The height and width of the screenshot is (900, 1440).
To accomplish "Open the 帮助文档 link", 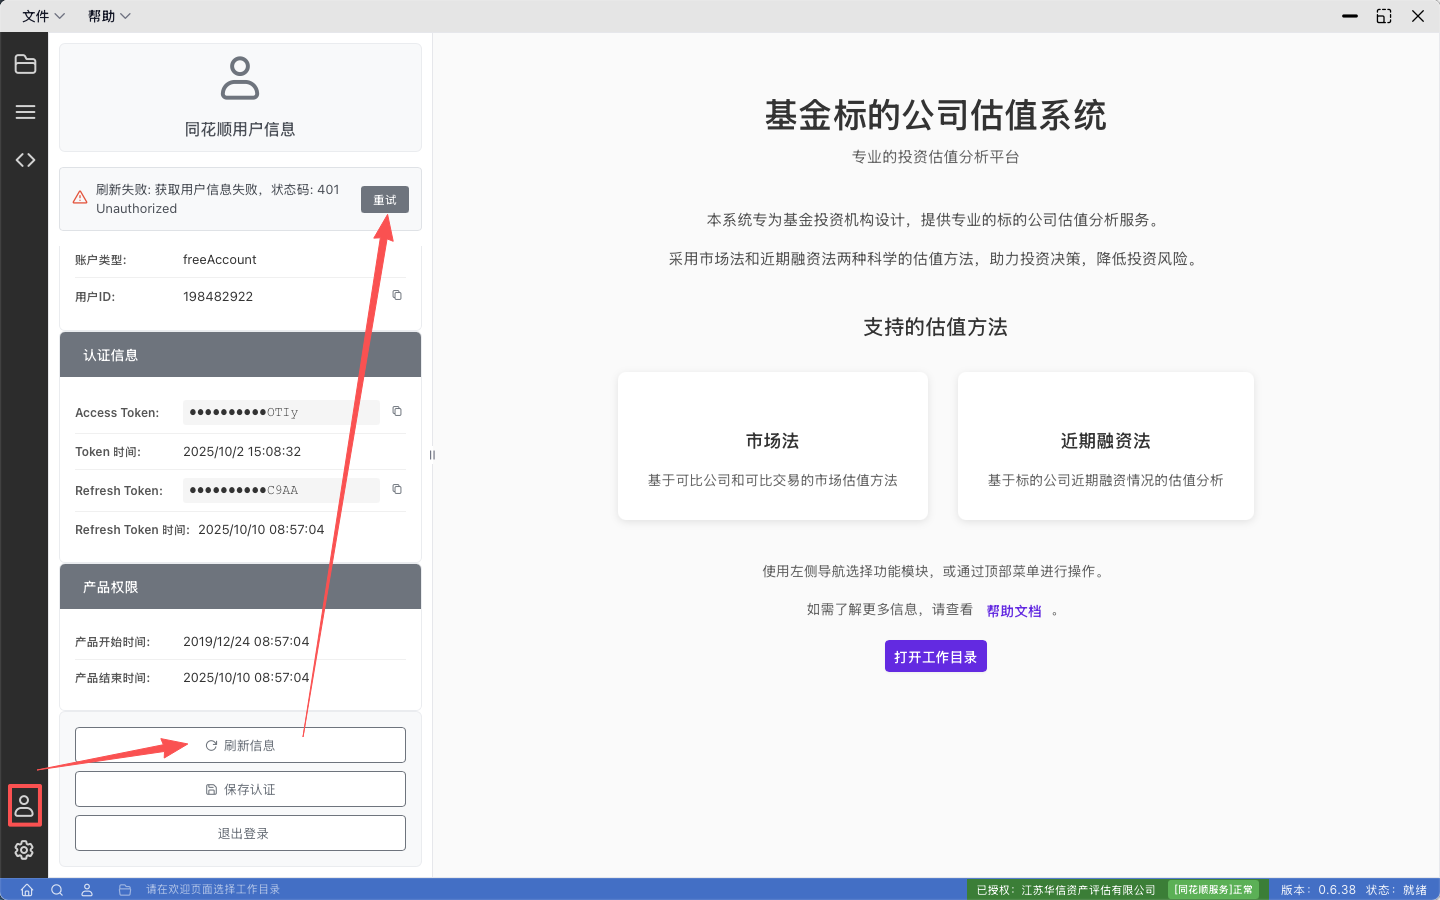I will (1014, 611).
